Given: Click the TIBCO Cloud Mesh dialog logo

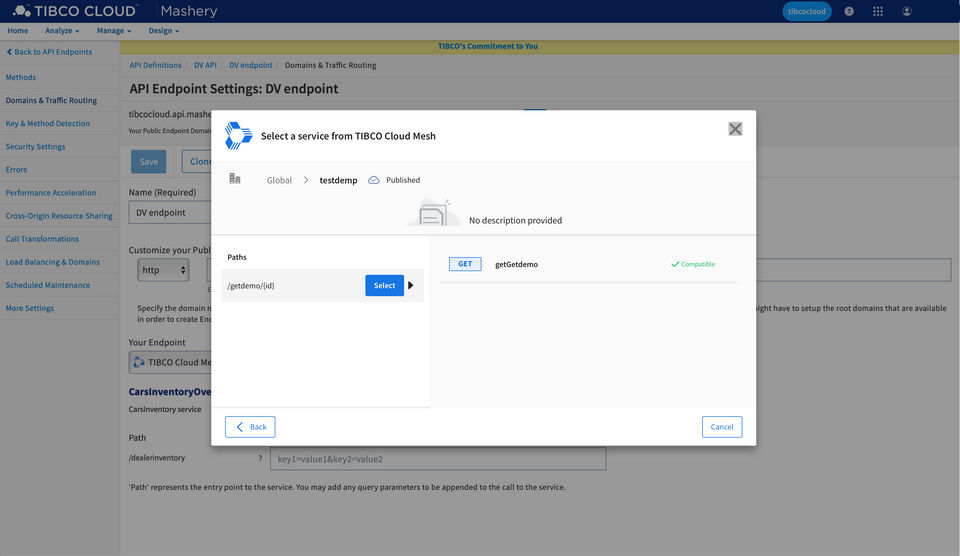Looking at the screenshot, I should [x=238, y=135].
